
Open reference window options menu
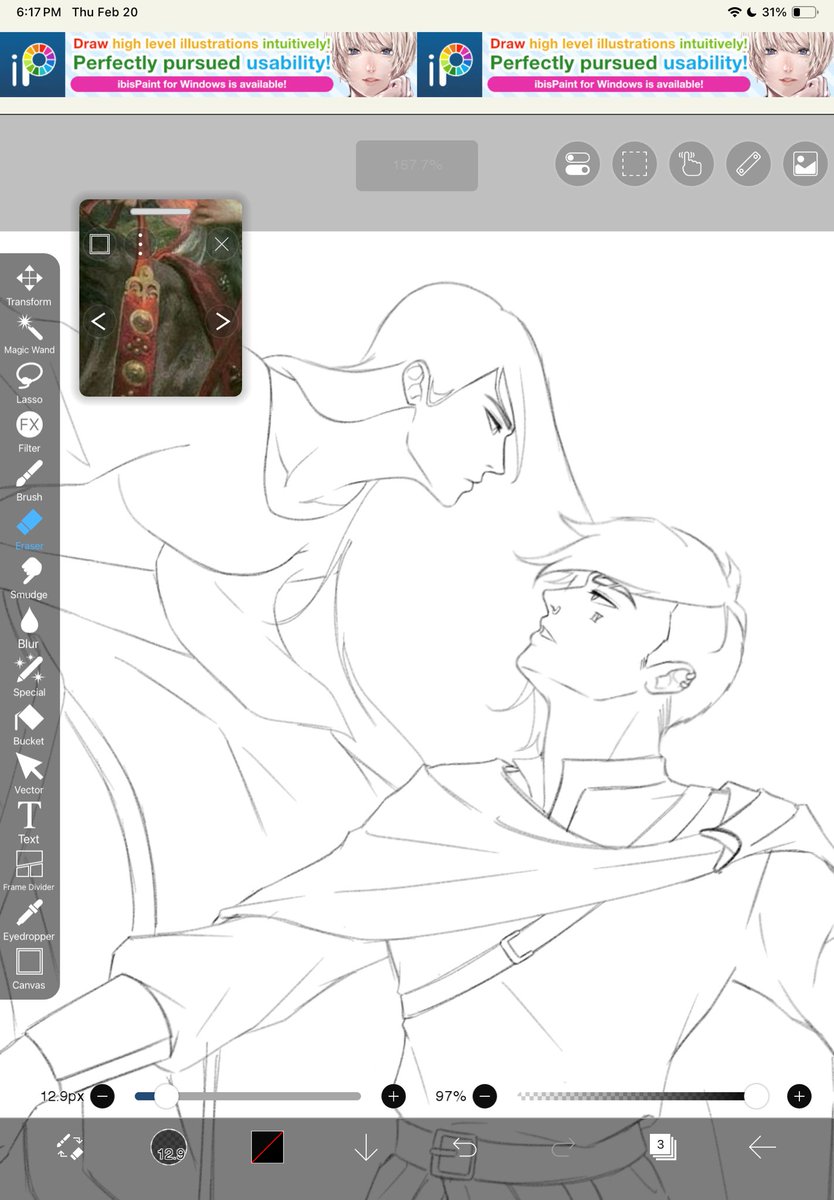point(141,245)
